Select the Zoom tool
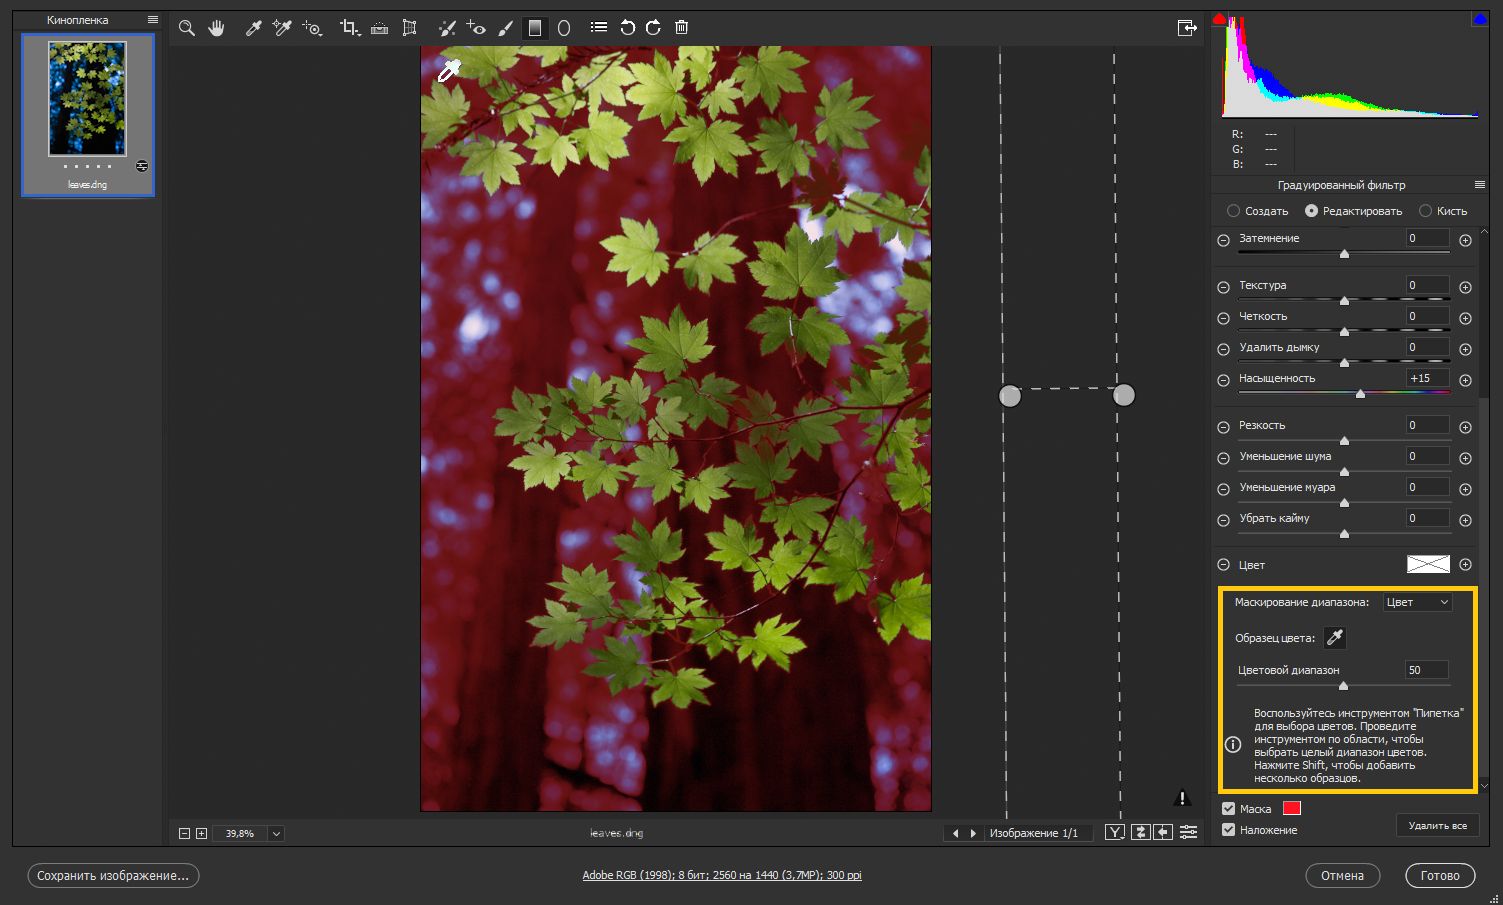The image size is (1503, 905). (186, 28)
